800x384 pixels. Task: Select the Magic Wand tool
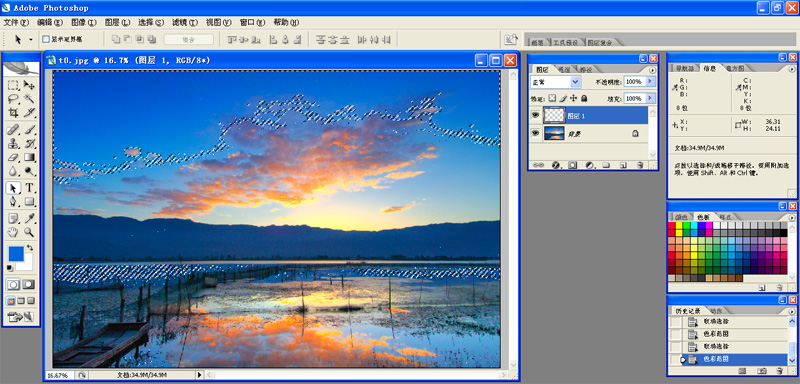click(29, 98)
